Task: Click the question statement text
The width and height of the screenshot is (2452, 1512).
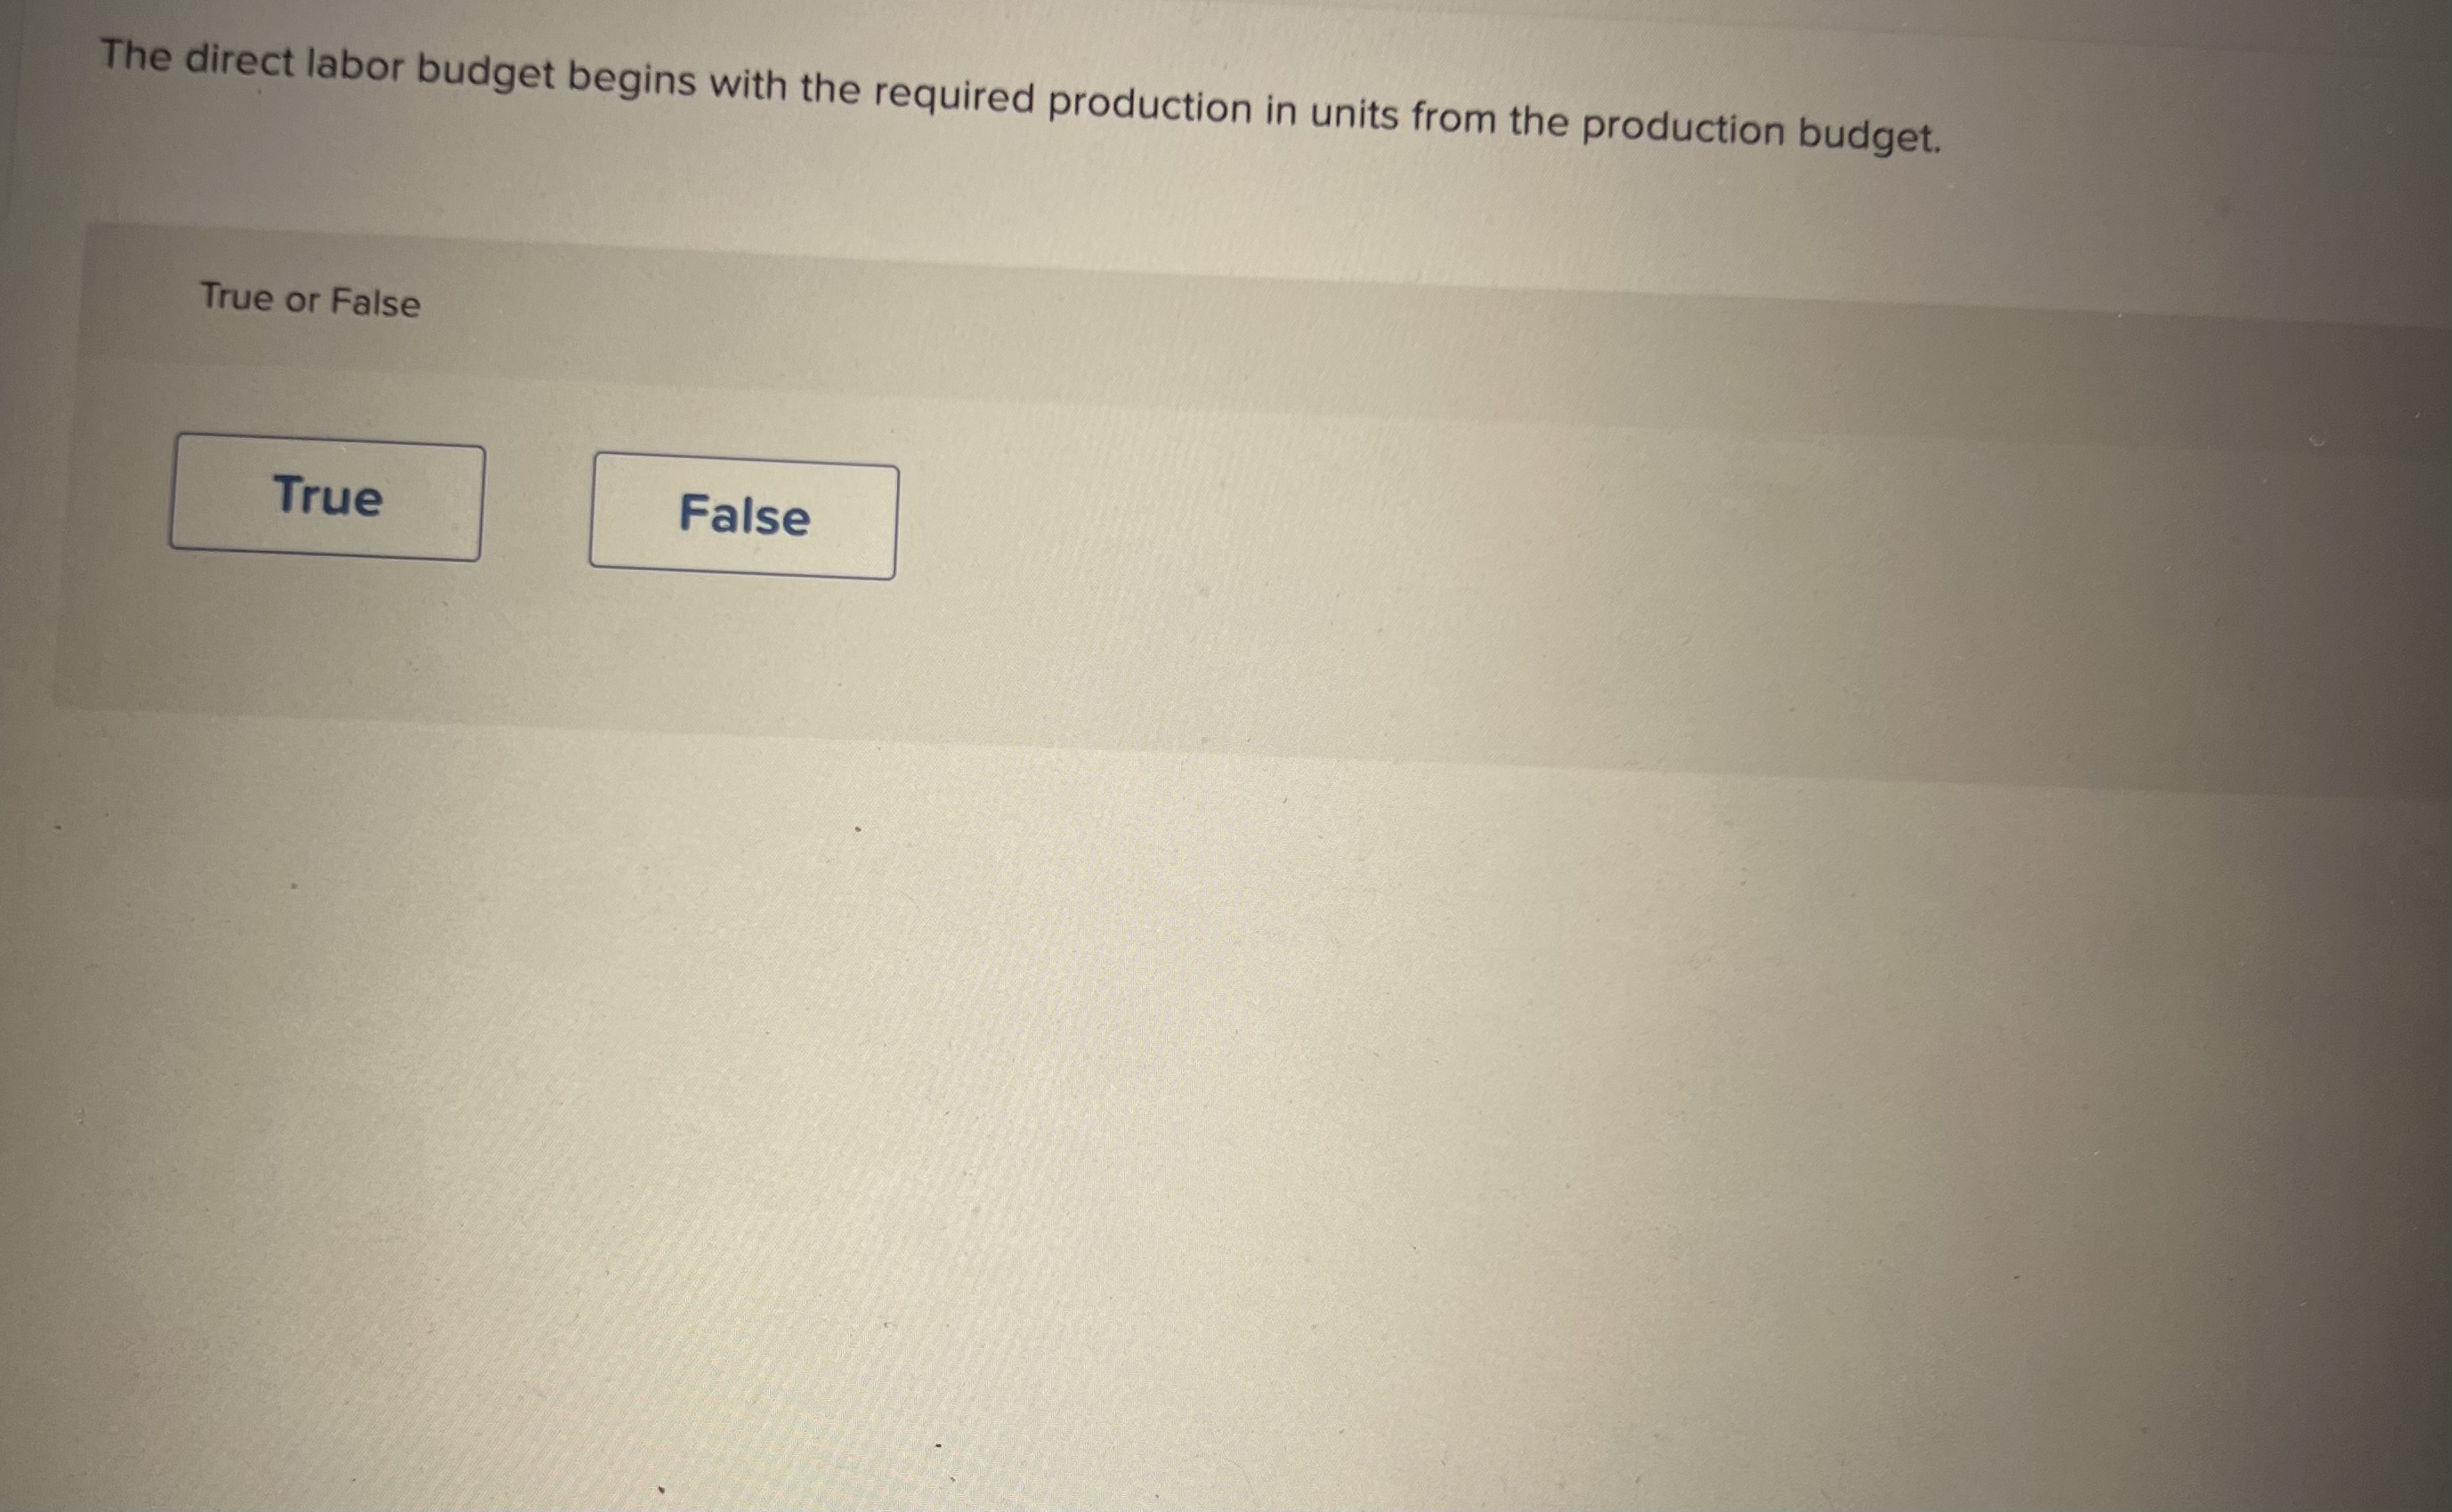Action: [x=1020, y=96]
